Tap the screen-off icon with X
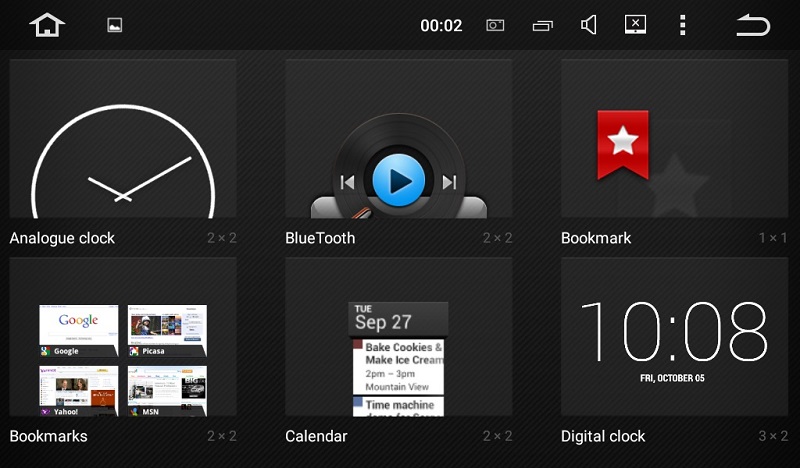800x468 pixels. pyautogui.click(x=635, y=25)
